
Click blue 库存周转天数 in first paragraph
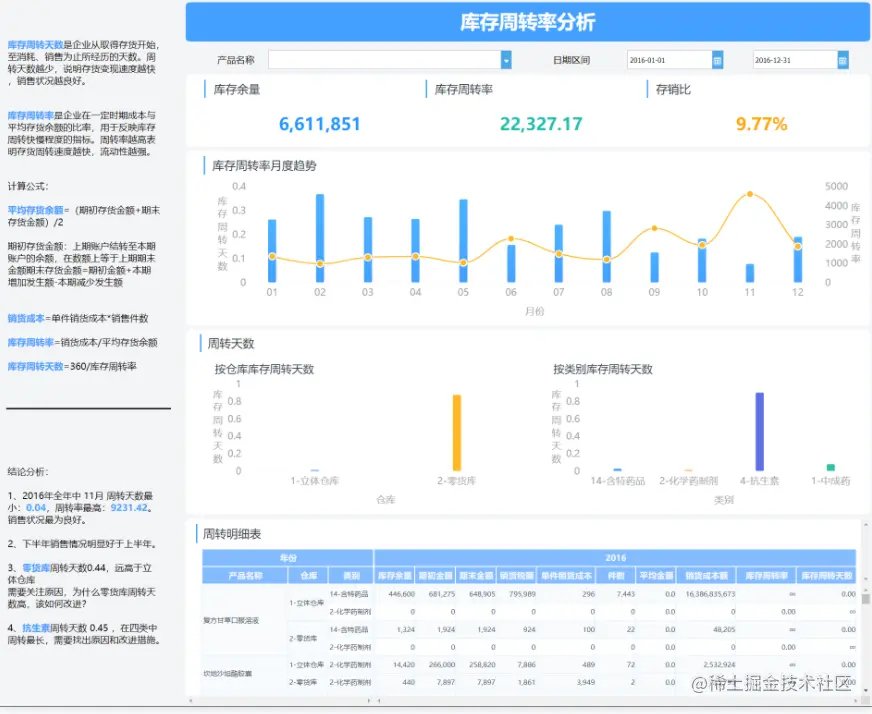click(x=36, y=45)
